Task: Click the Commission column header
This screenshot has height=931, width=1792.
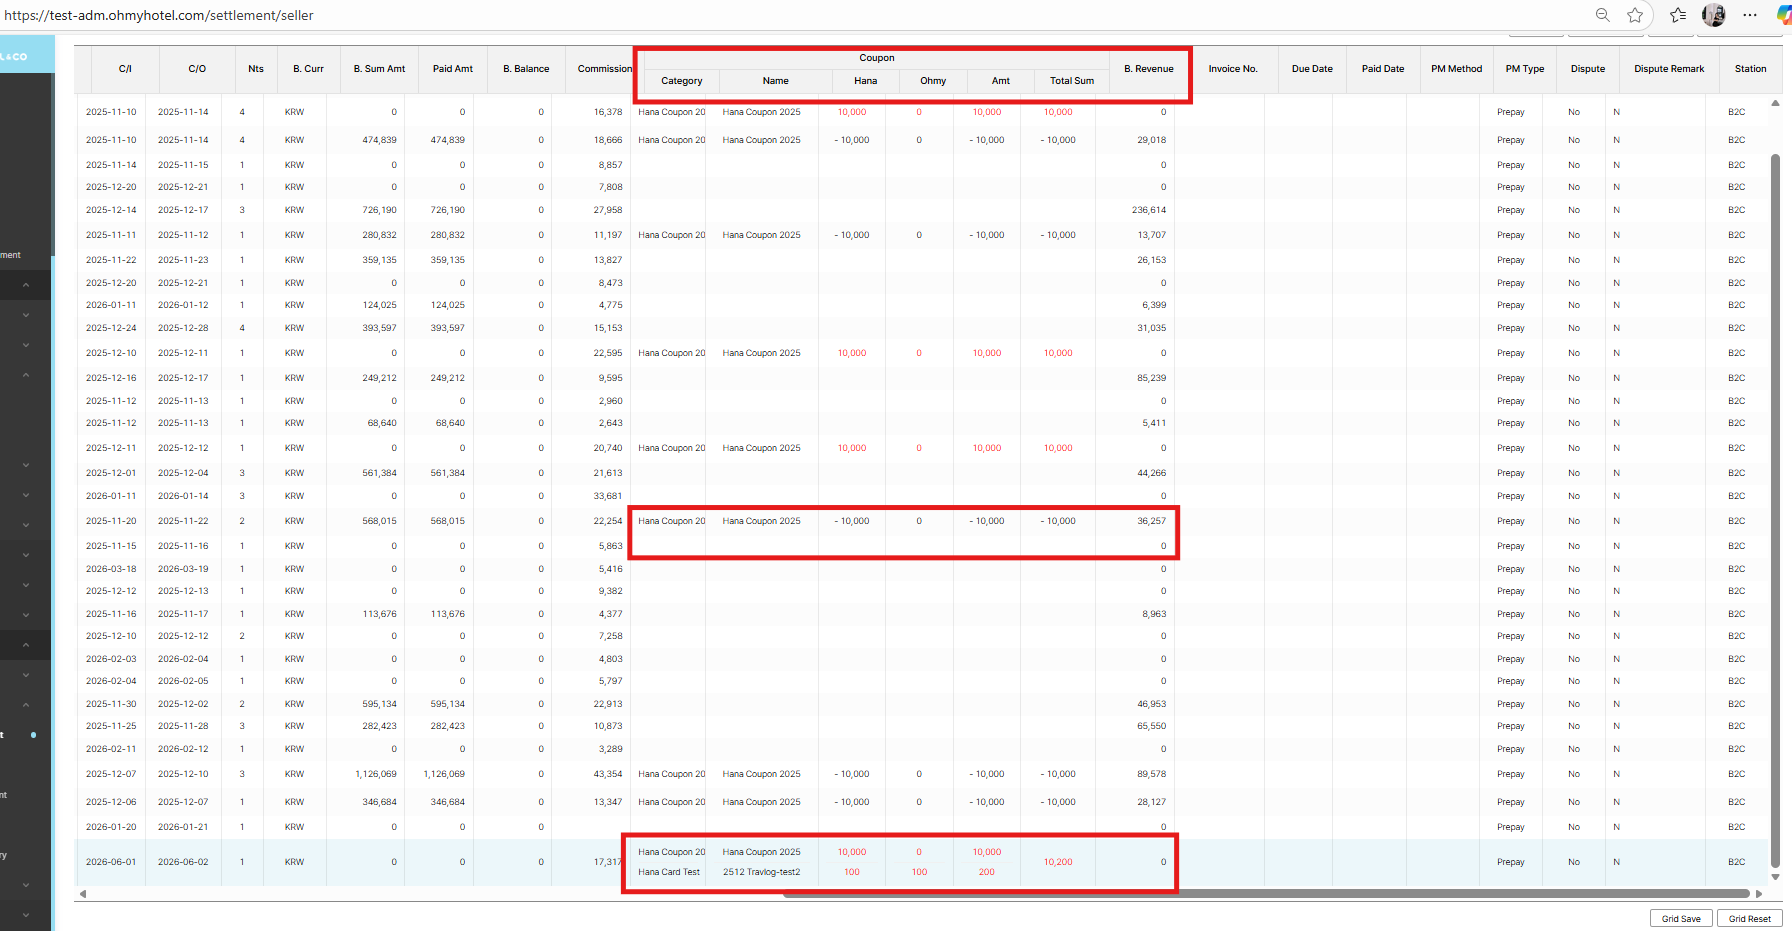Action: [604, 69]
